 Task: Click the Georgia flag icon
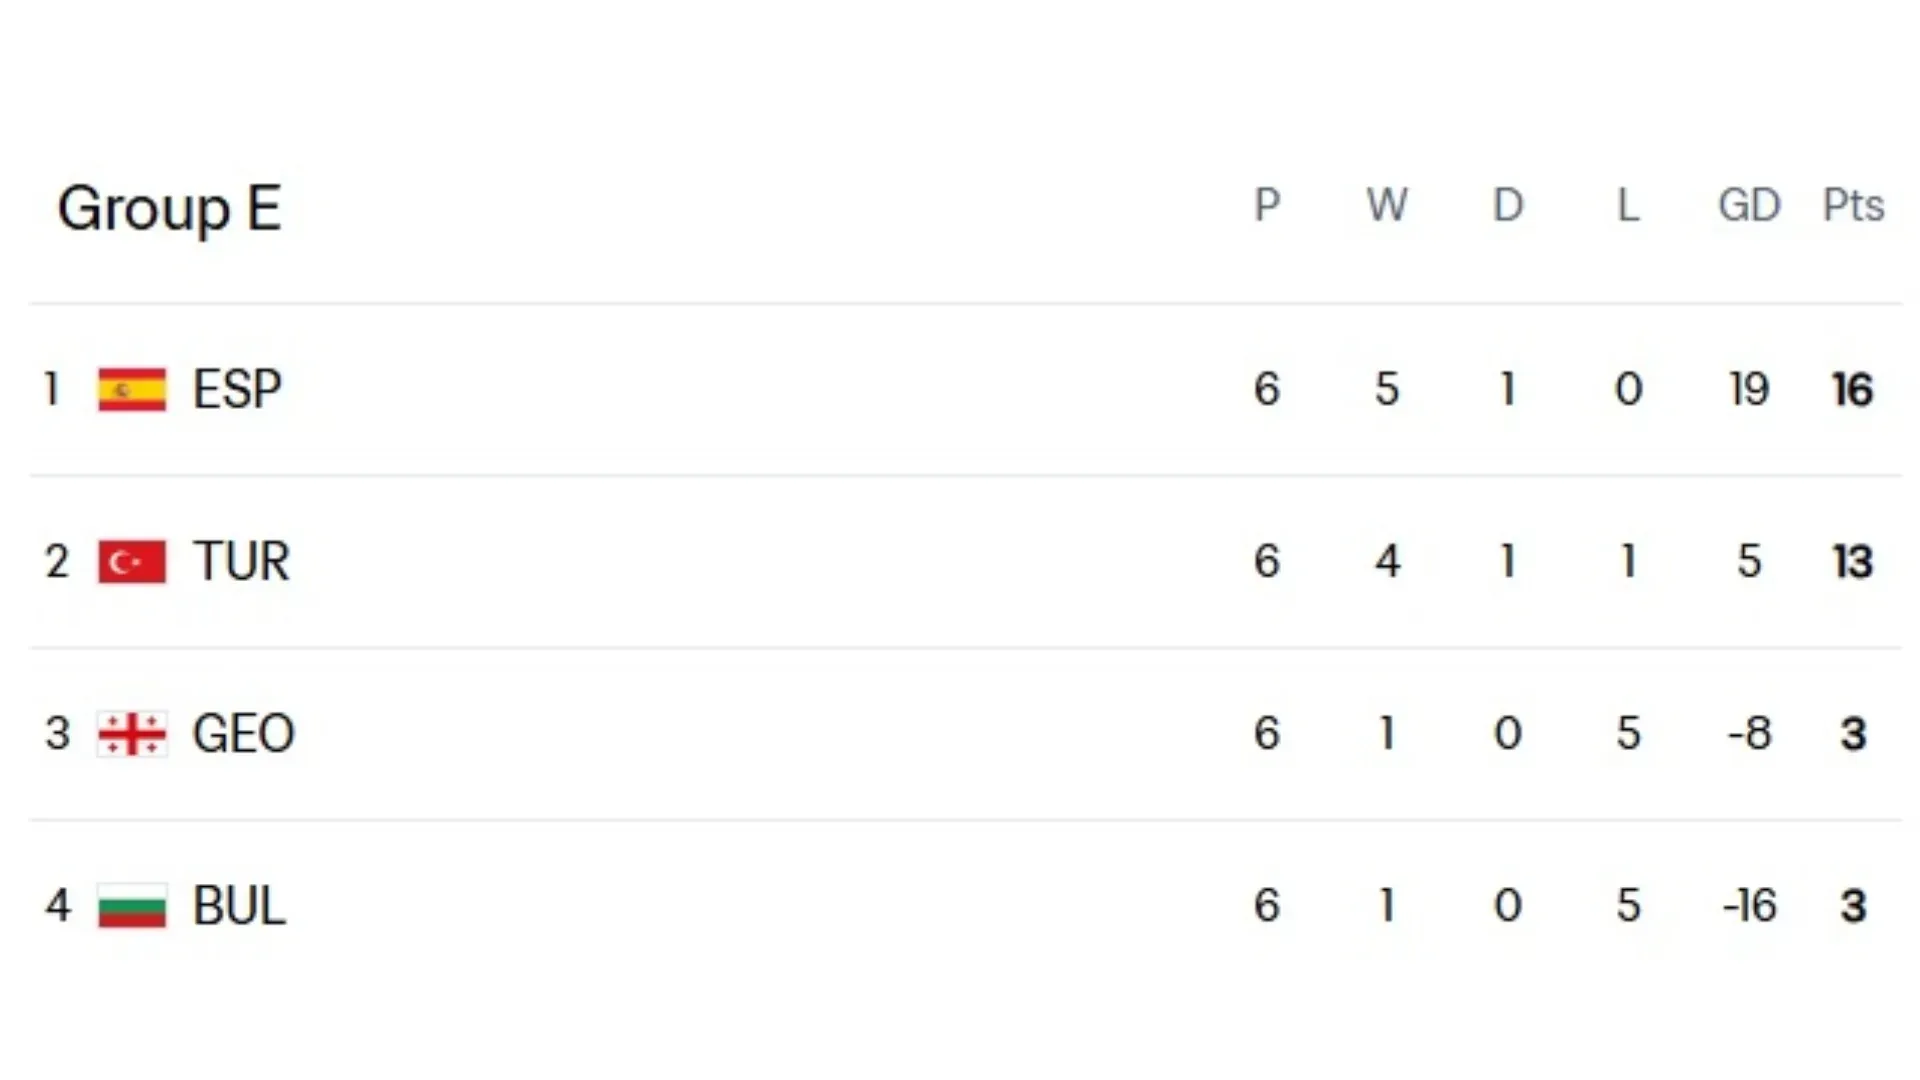tap(132, 734)
